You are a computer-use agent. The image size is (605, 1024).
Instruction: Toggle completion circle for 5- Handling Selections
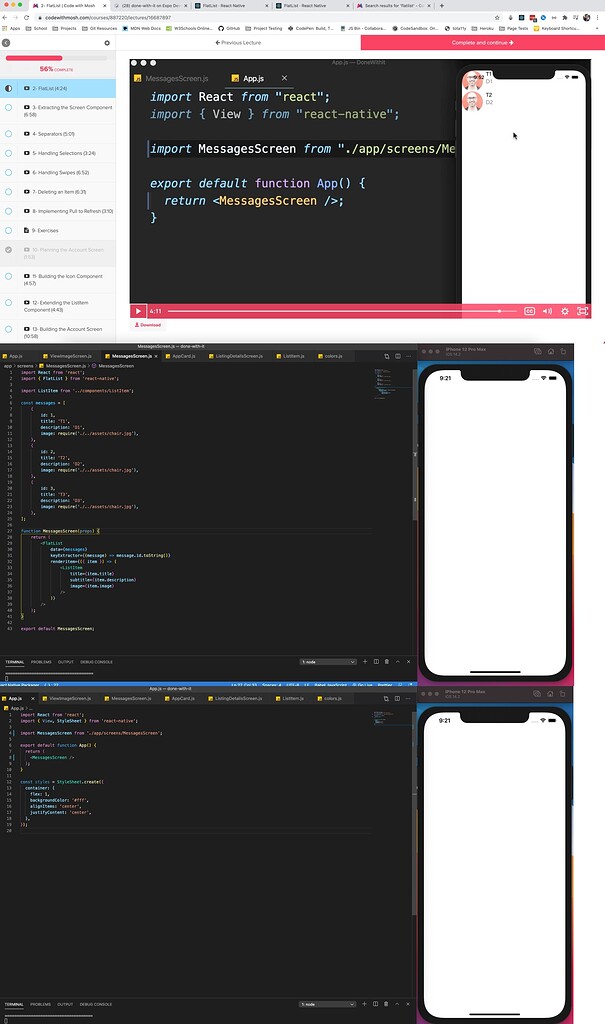click(x=8, y=153)
